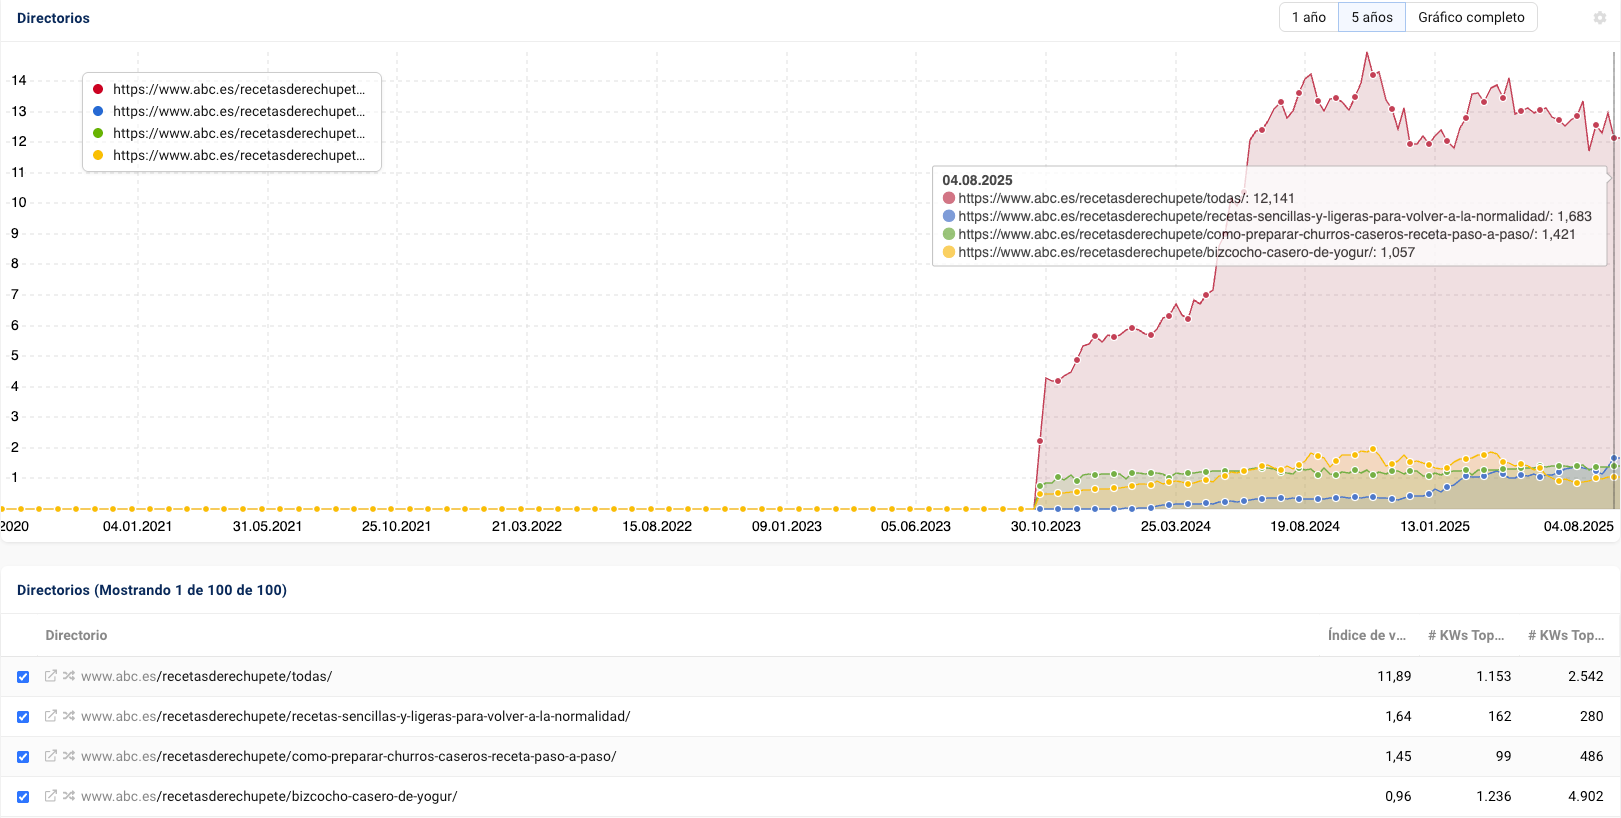The height and width of the screenshot is (818, 1621).
Task: Toggle checkbox for como-preparar-churros-caseros row
Action: pos(23,757)
